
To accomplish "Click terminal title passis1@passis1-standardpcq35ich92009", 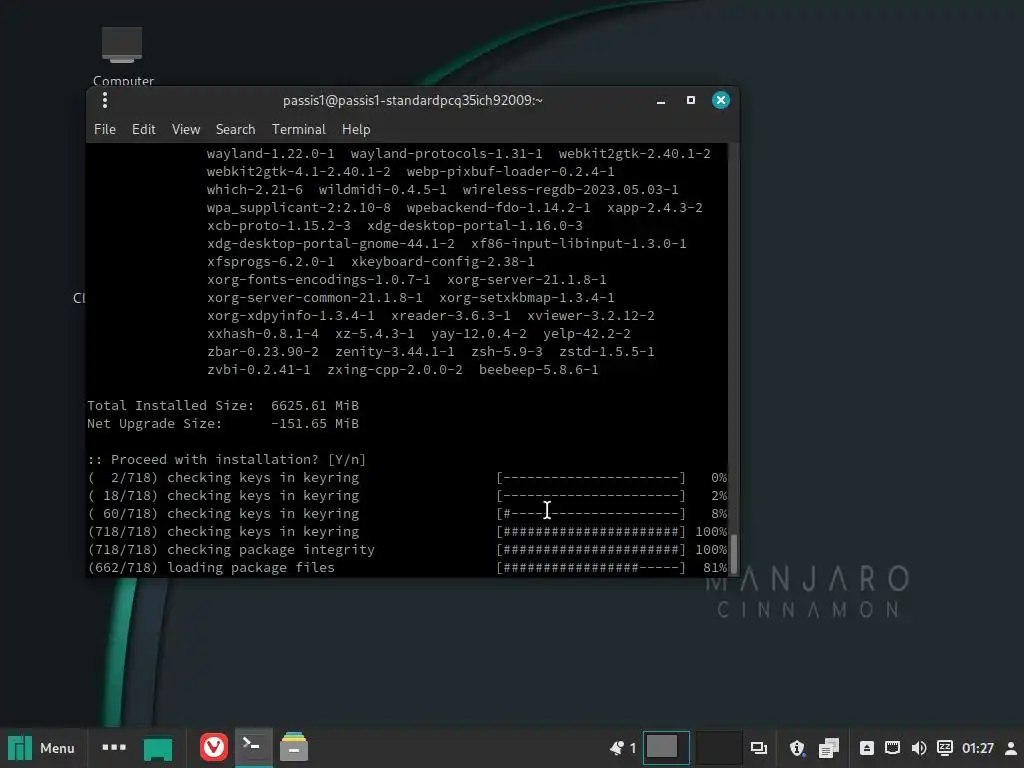I will point(413,101).
